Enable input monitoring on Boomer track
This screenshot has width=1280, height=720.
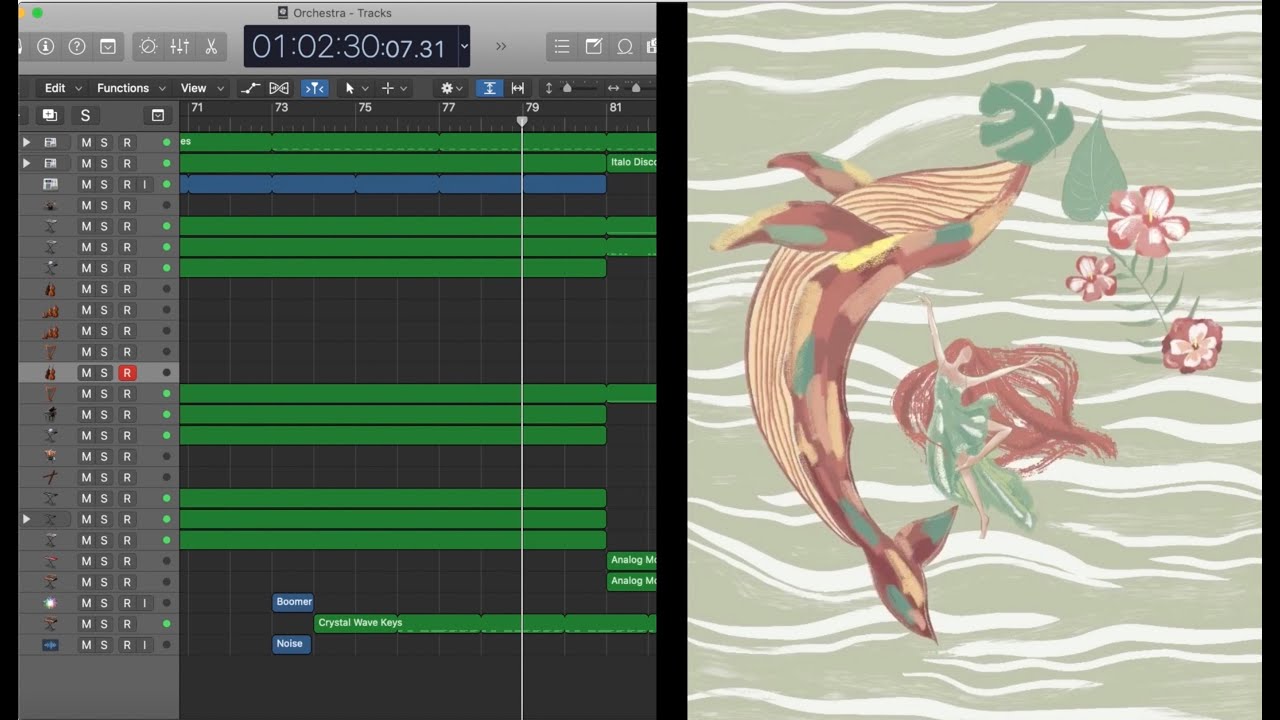click(x=144, y=603)
